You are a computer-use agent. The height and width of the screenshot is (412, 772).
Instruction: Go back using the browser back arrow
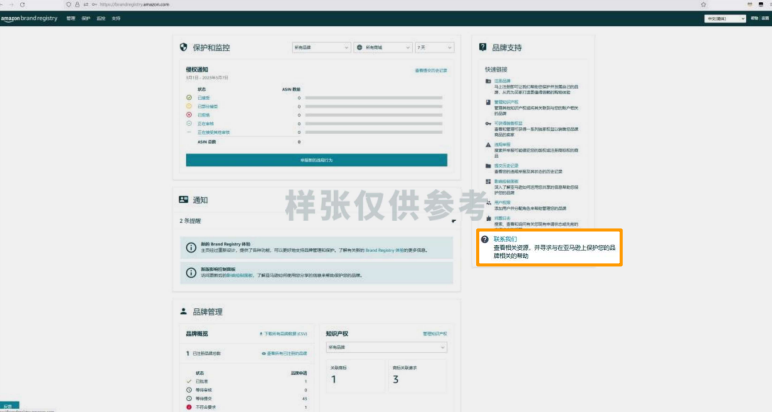[1, 4]
